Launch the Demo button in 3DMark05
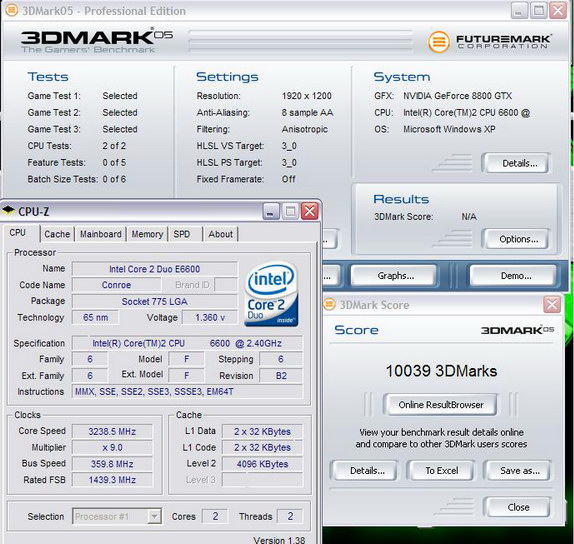Screen dimensions: 574x544 [x=513, y=276]
